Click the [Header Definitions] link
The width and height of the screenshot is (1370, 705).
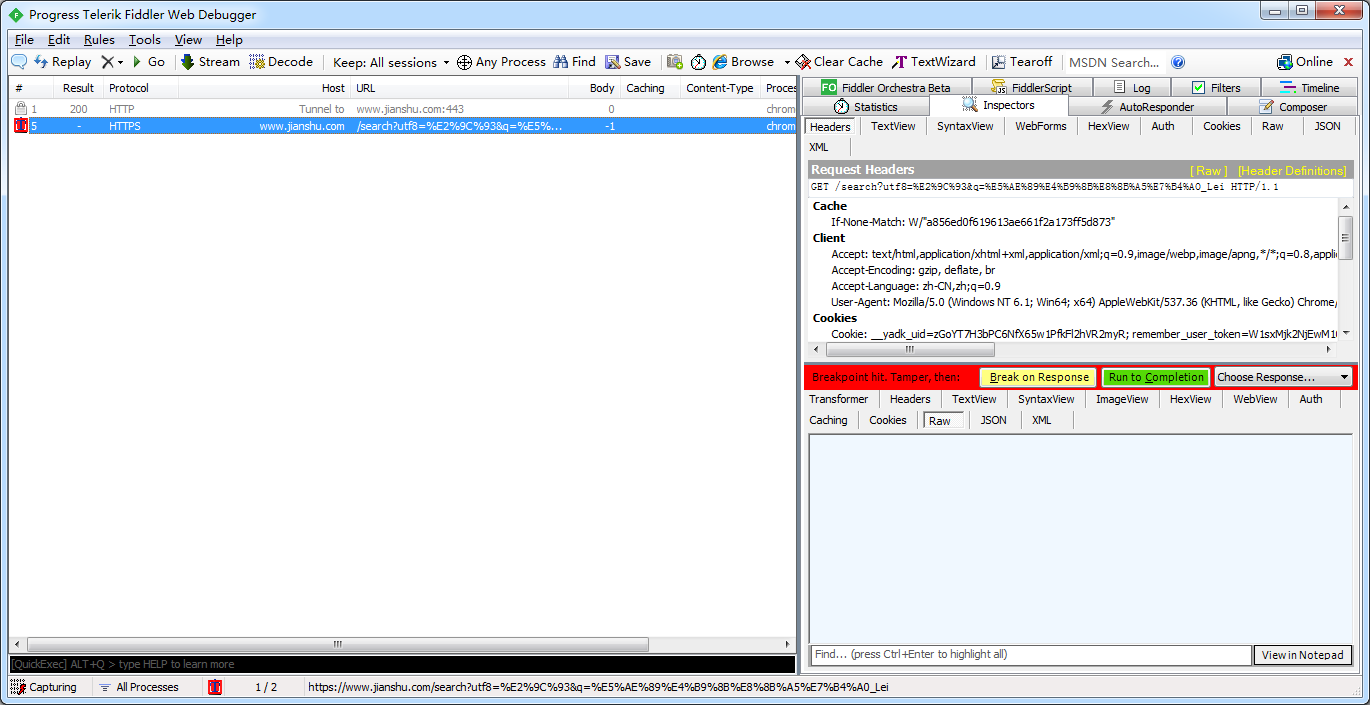[x=1292, y=171]
